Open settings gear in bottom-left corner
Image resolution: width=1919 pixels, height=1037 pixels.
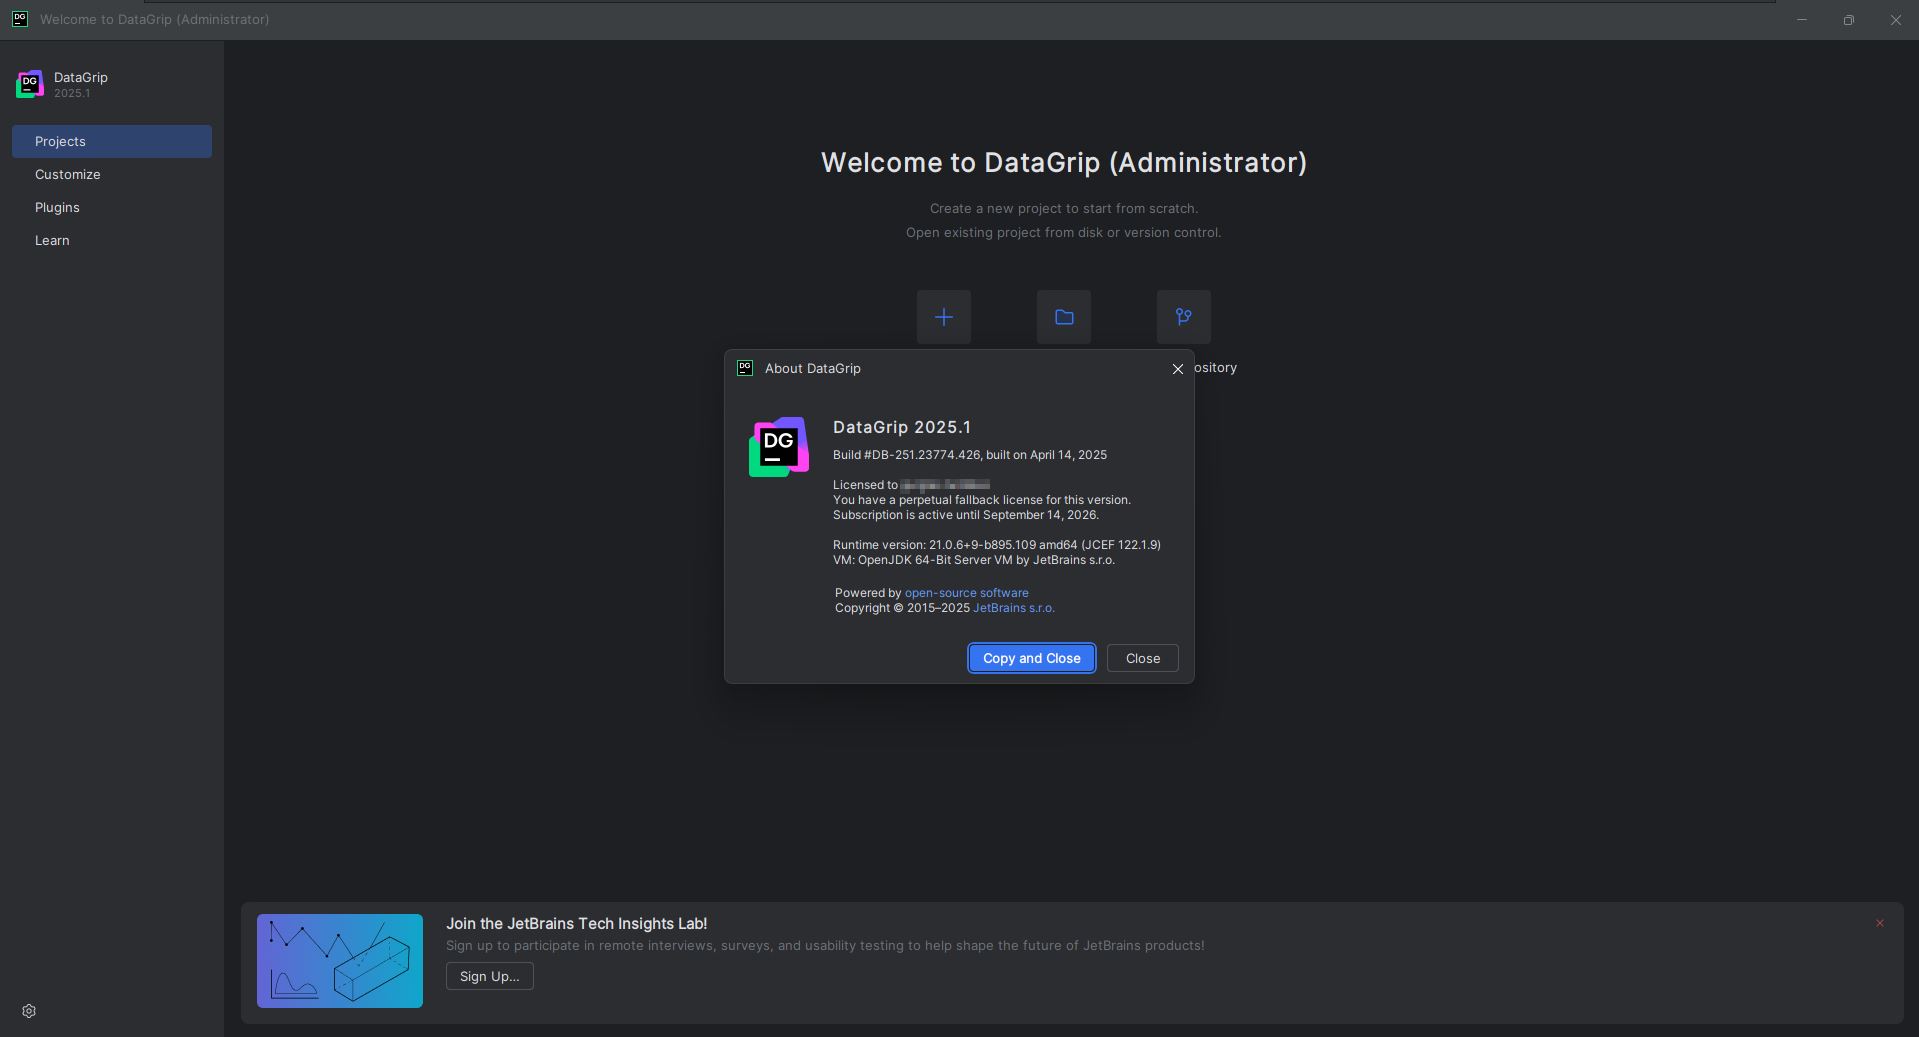pyautogui.click(x=29, y=1011)
